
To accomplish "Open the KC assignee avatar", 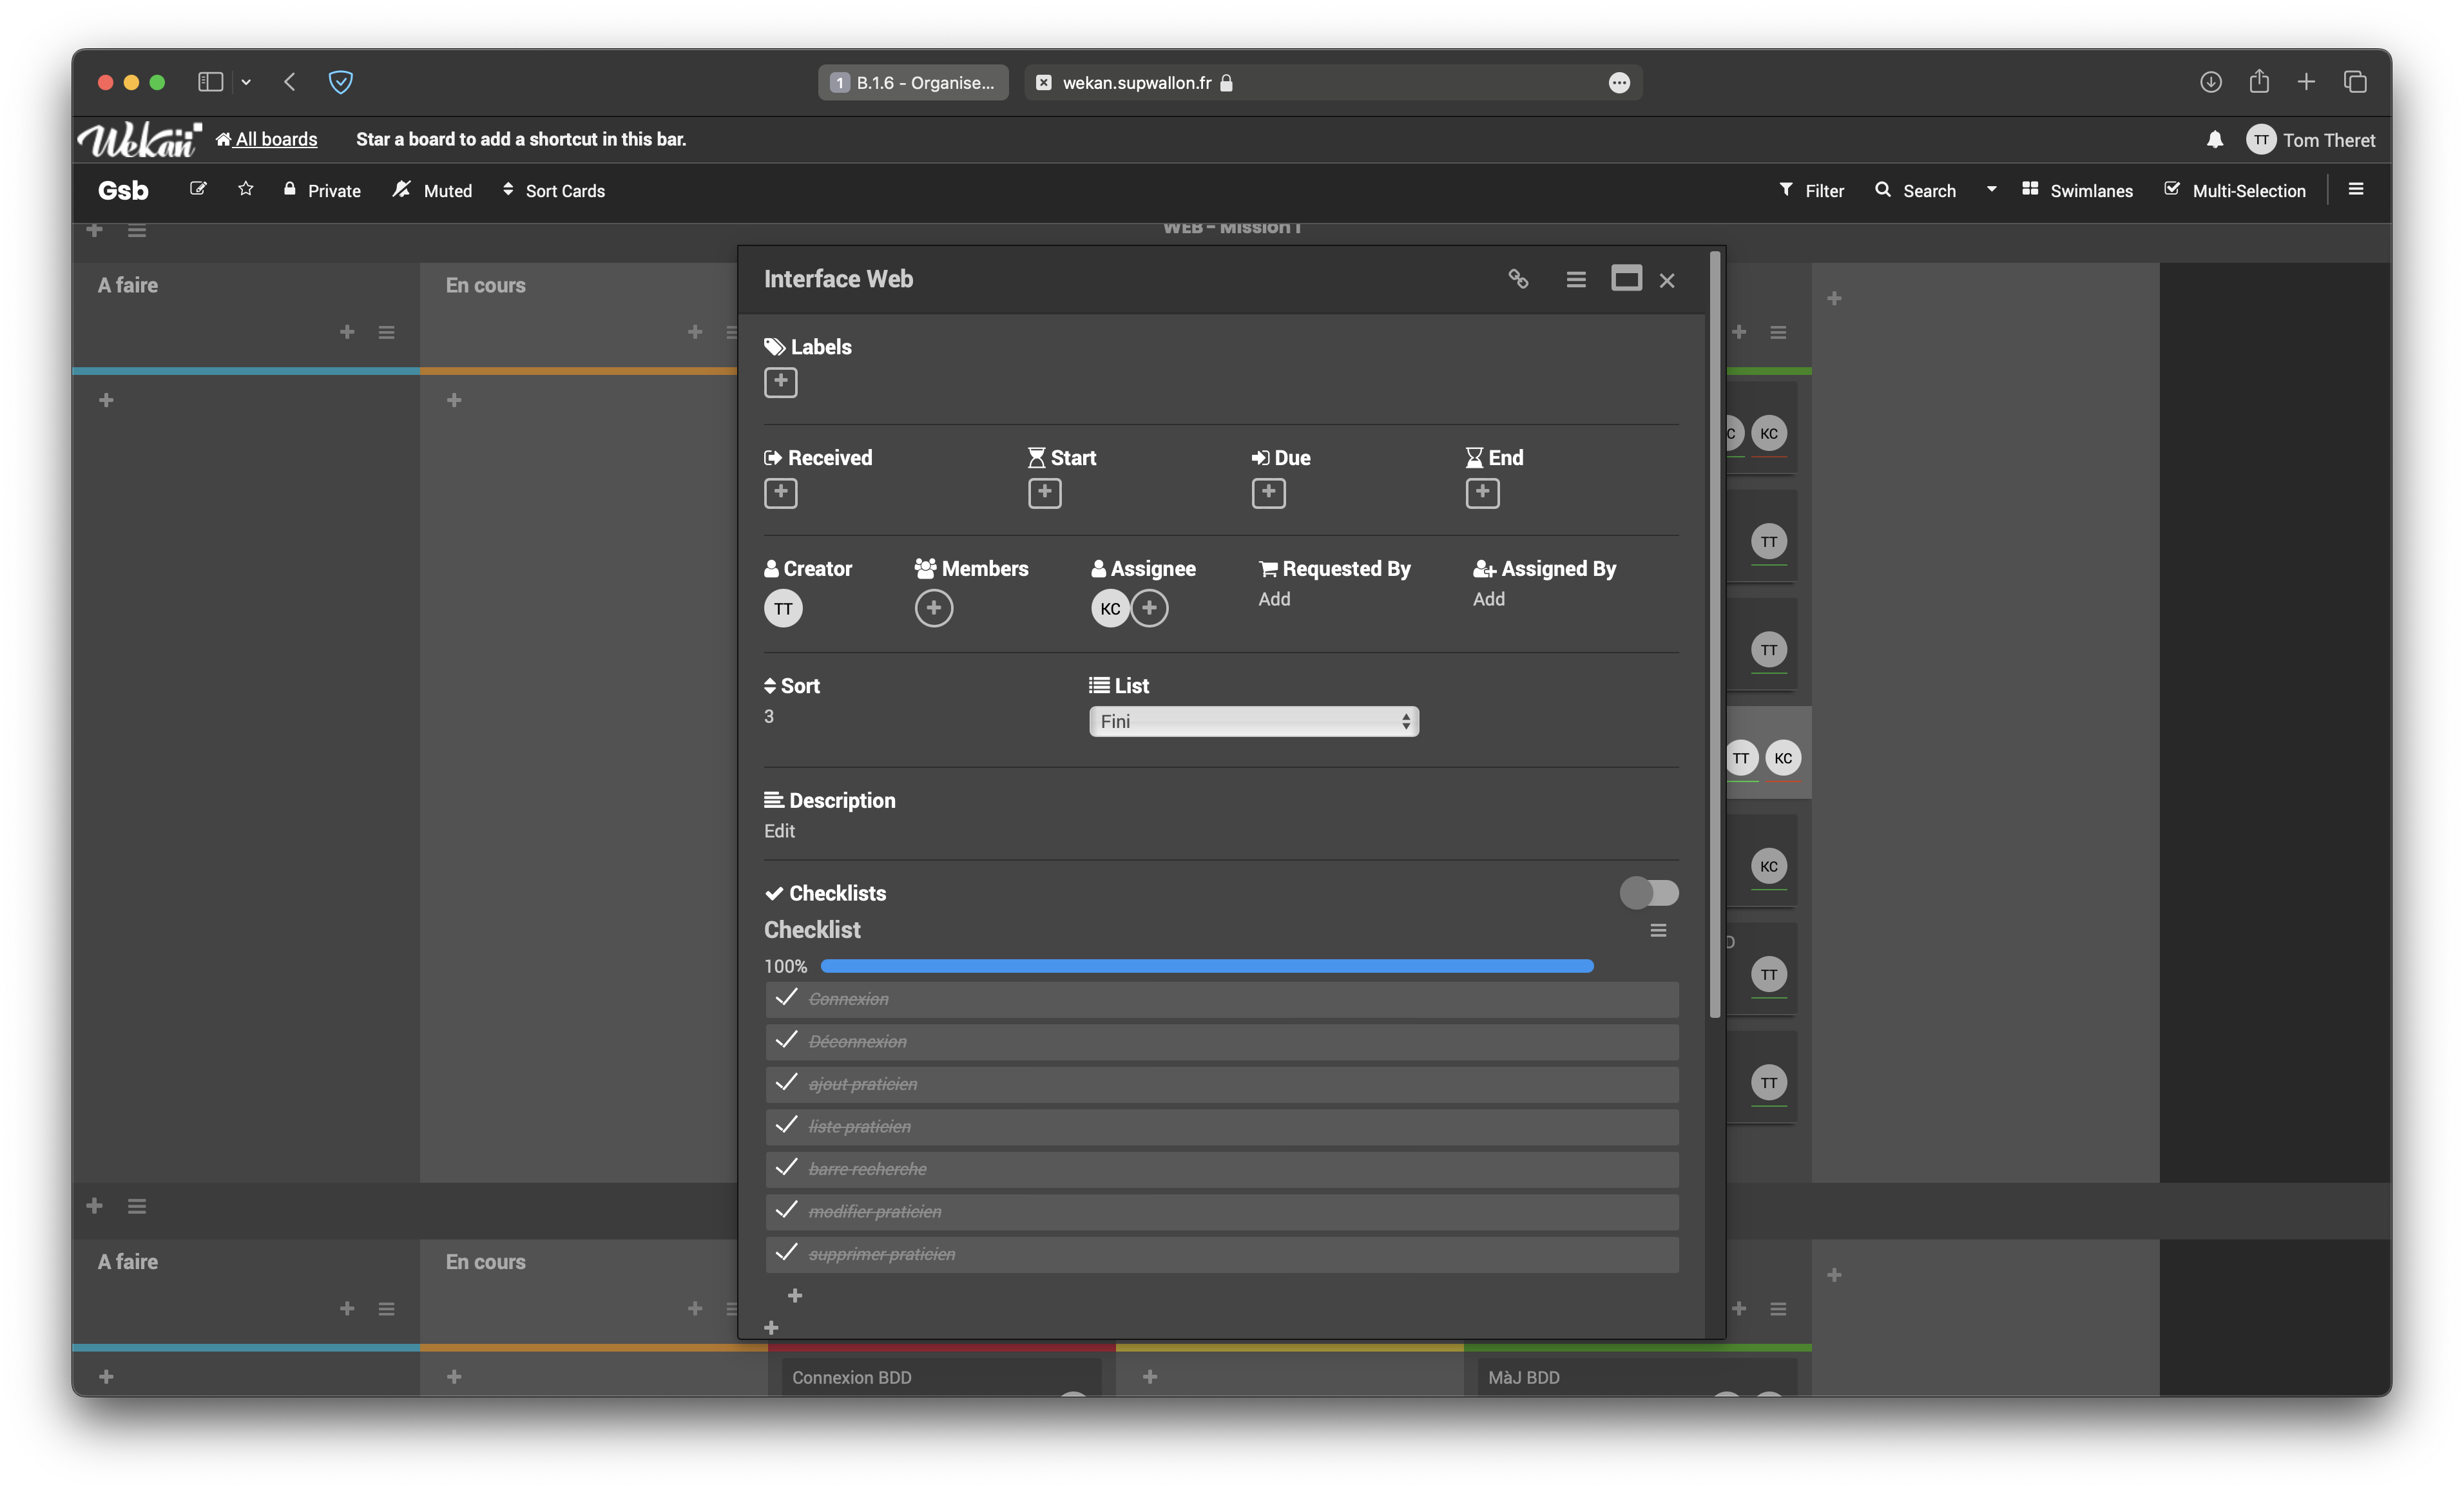I will (1110, 608).
